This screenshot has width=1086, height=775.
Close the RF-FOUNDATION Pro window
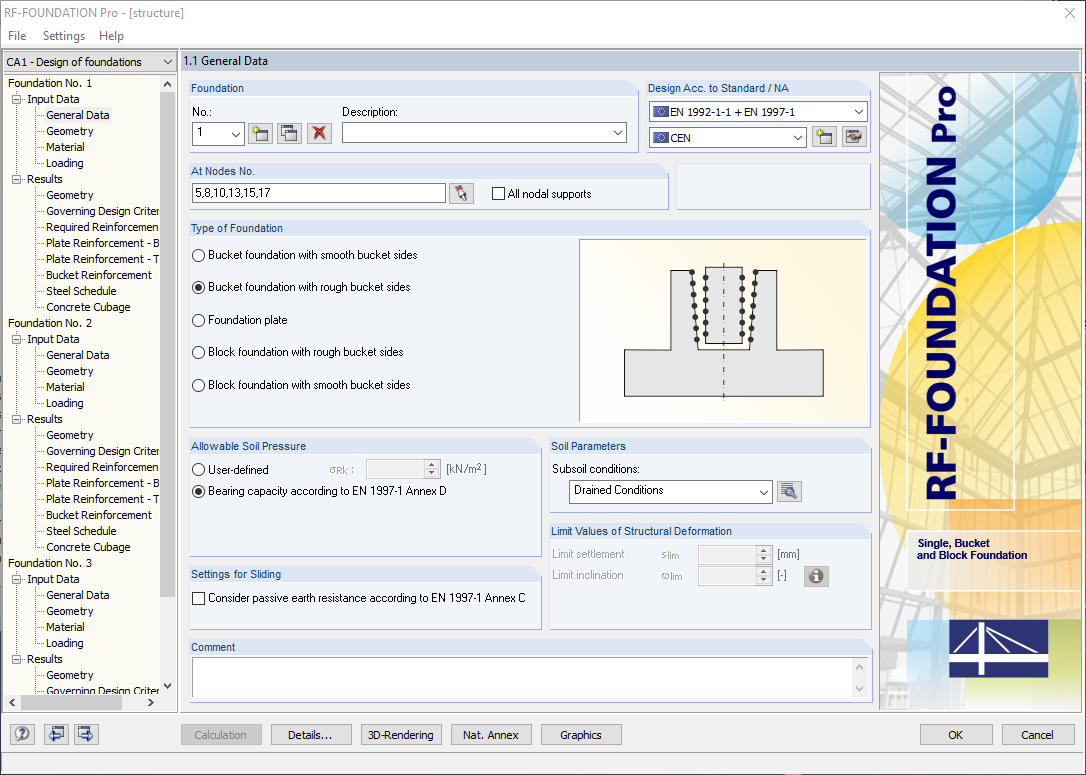[x=1069, y=12]
